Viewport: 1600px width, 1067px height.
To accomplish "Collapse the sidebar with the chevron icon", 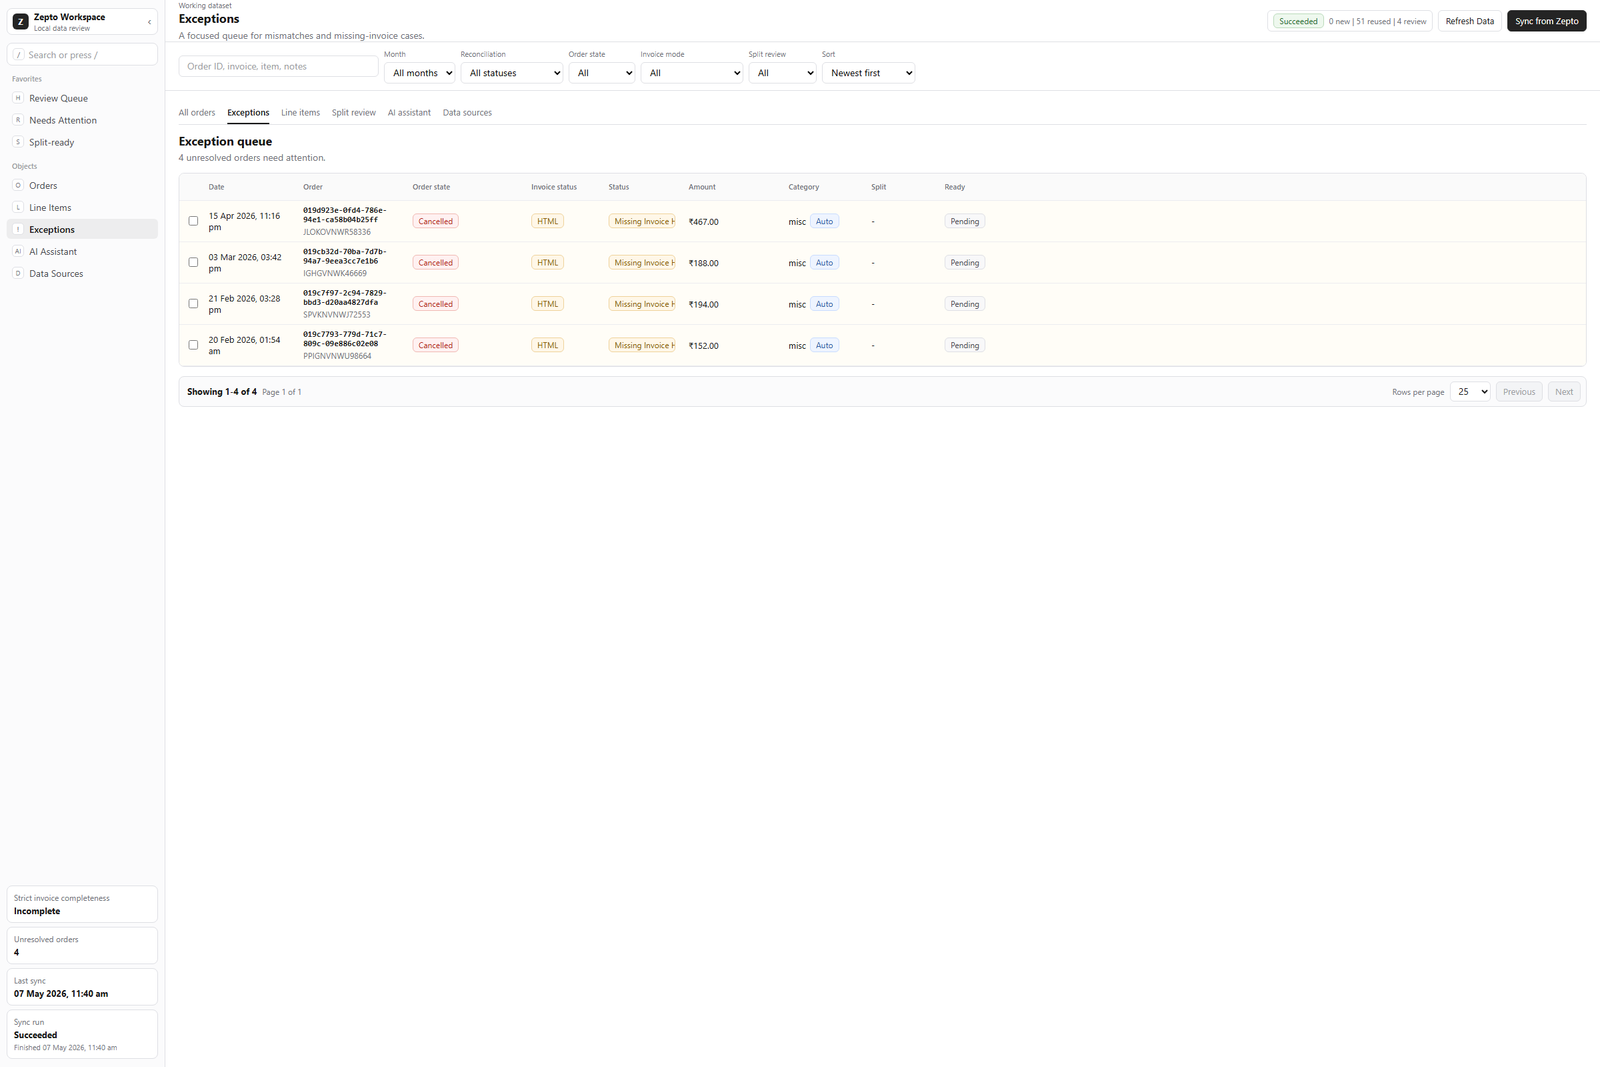I will pos(149,22).
